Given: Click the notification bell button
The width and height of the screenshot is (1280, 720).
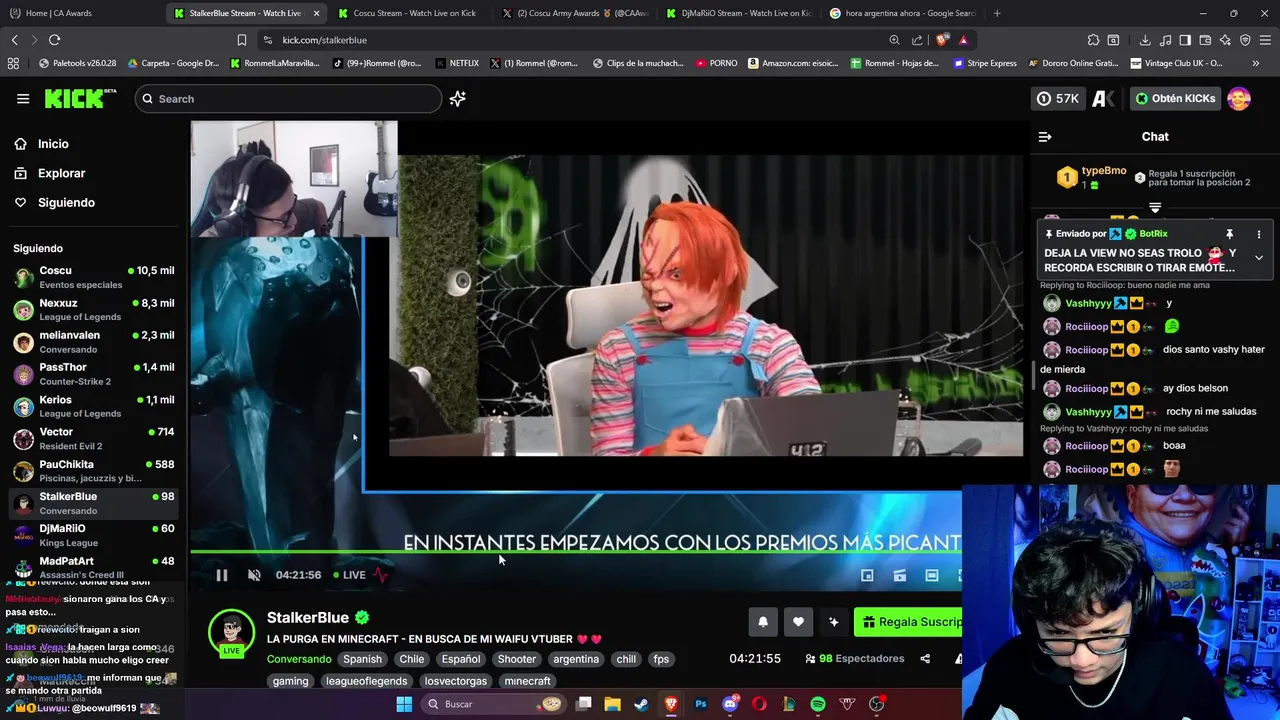Looking at the screenshot, I should [763, 622].
